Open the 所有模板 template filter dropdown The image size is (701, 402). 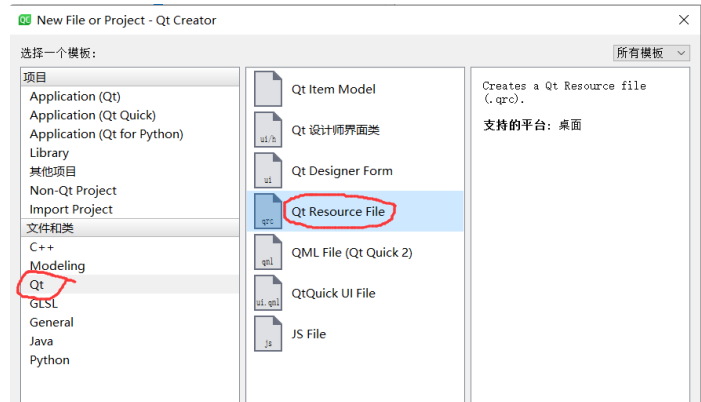[651, 53]
